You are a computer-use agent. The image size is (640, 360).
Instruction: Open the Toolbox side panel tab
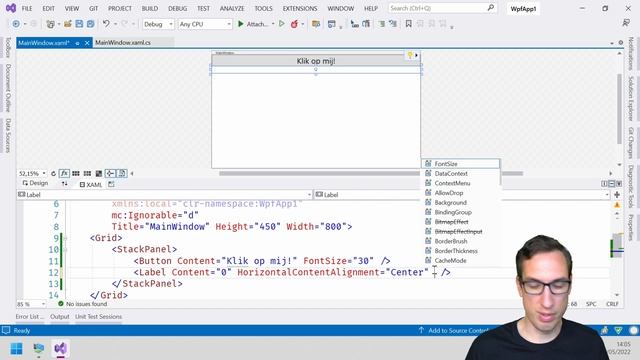tap(8, 47)
